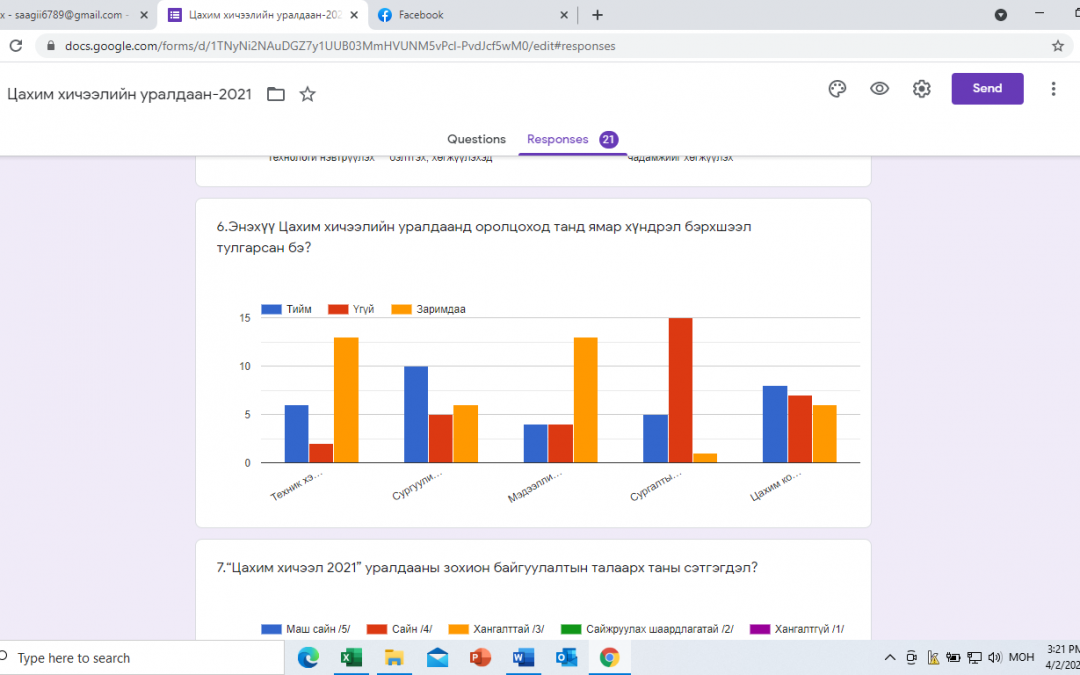
Task: Preview the form with the eye icon
Action: point(880,89)
